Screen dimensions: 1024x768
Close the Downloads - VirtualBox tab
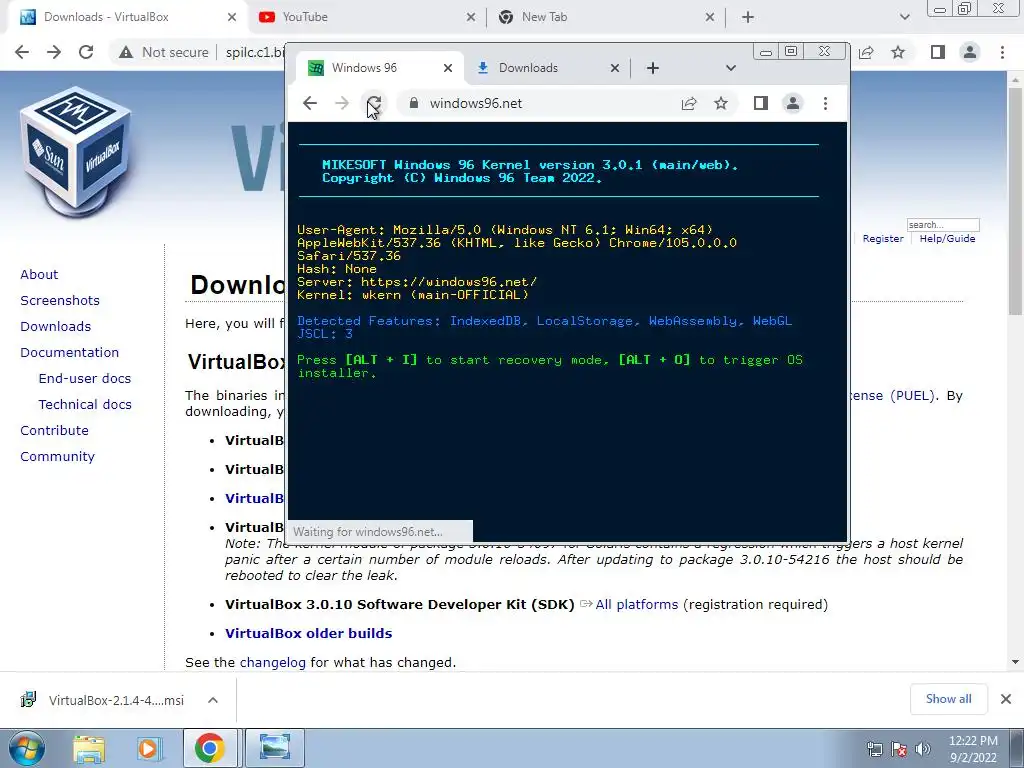pyautogui.click(x=232, y=18)
